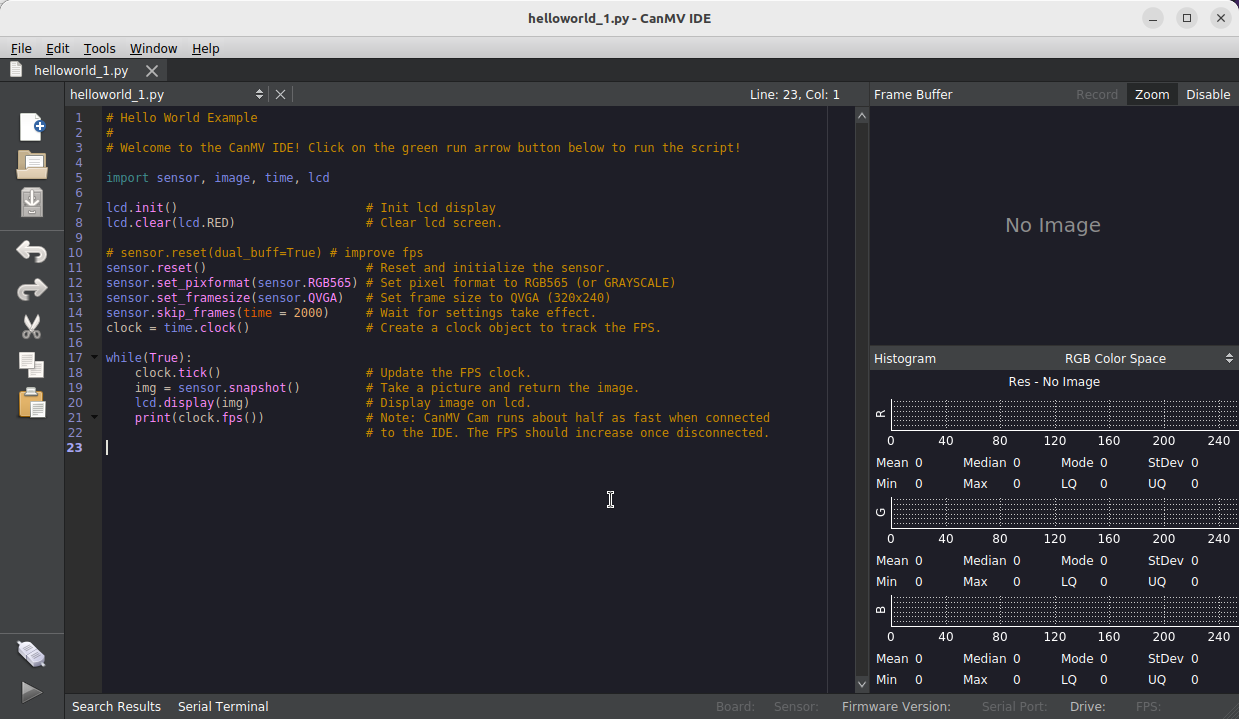Click the Histogram panel title
The width and height of the screenshot is (1239, 719).
pyautogui.click(x=905, y=358)
